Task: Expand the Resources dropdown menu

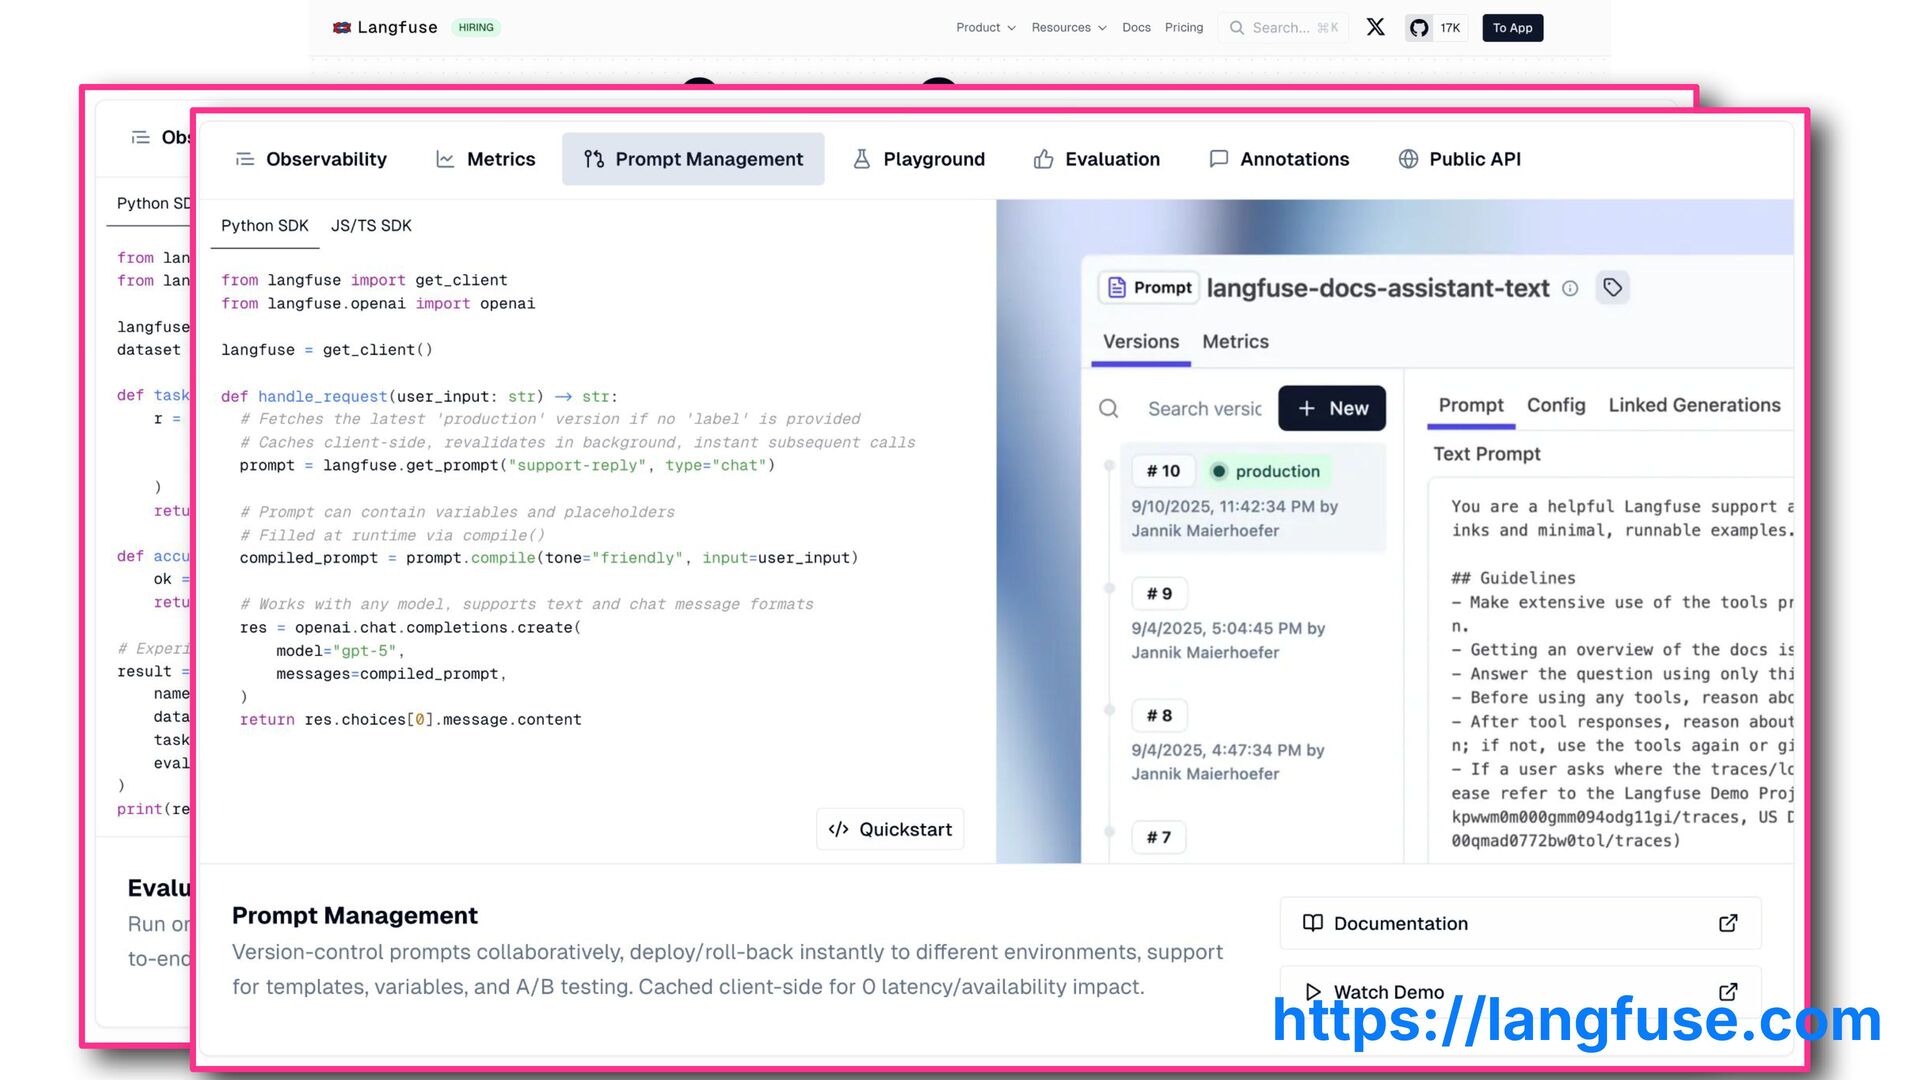Action: 1068,28
